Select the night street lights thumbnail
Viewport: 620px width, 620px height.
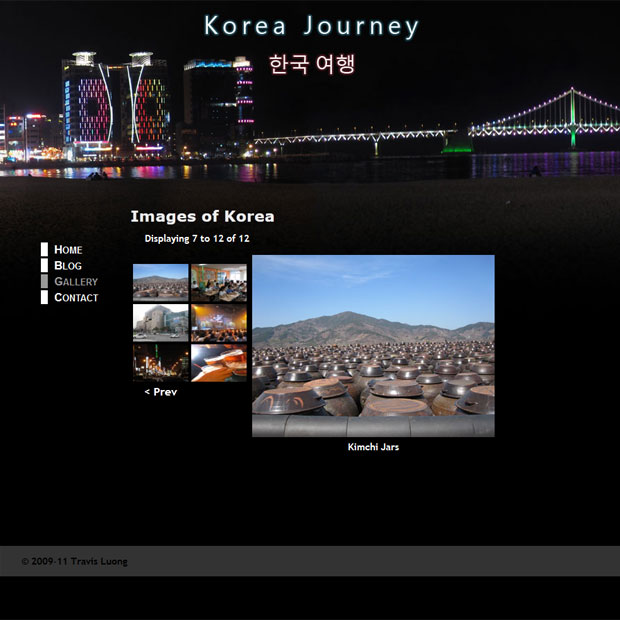[x=161, y=363]
